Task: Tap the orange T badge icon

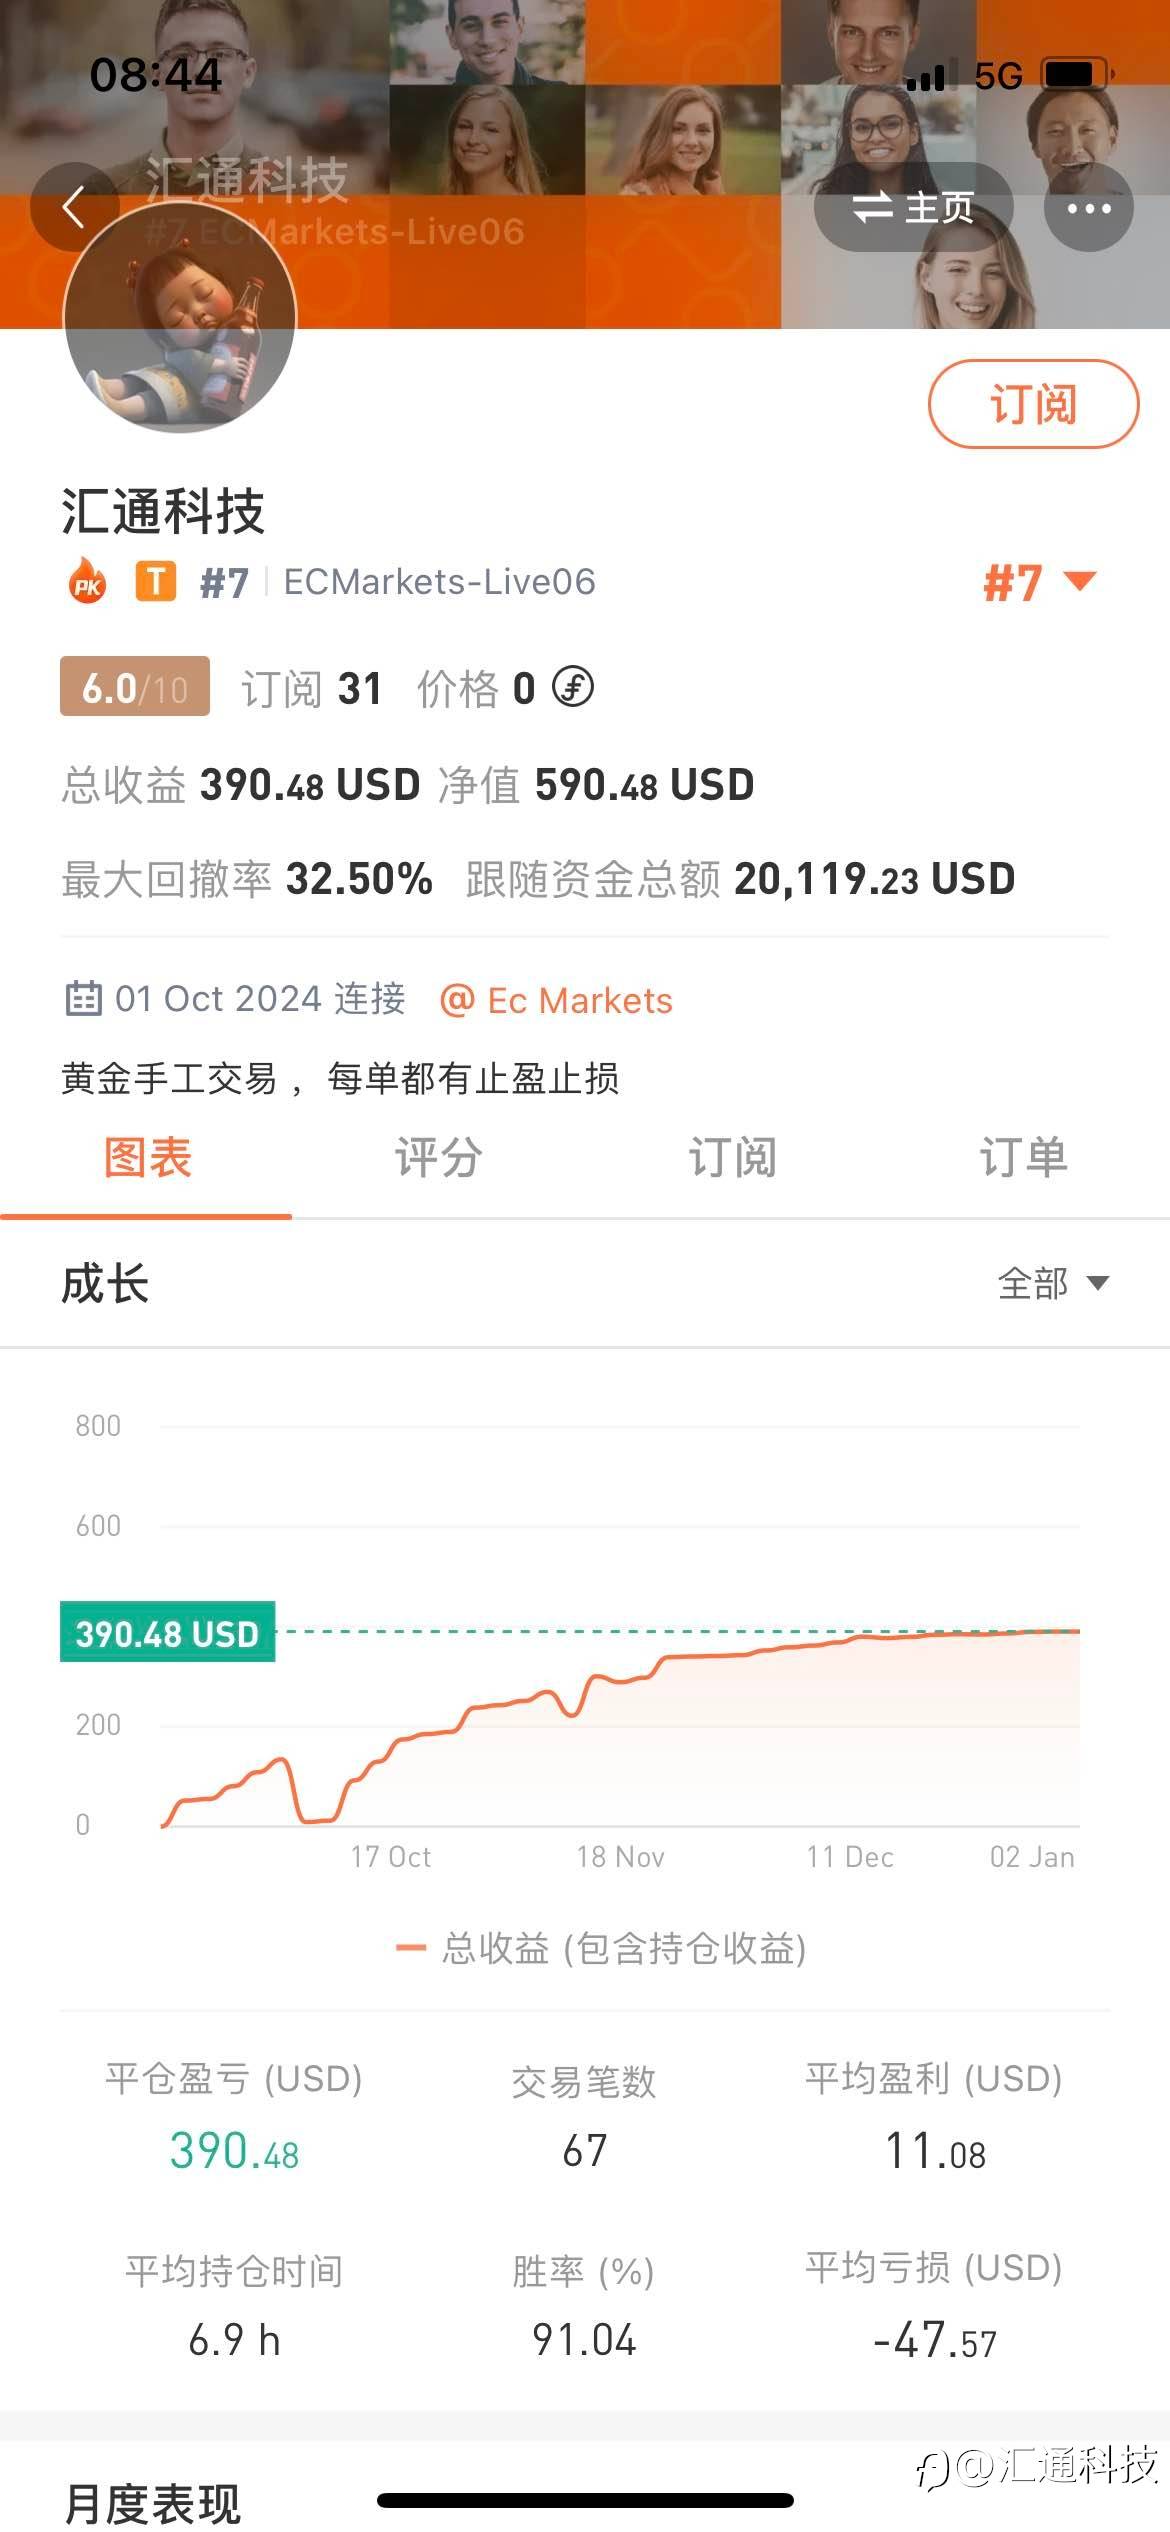Action: (x=155, y=582)
